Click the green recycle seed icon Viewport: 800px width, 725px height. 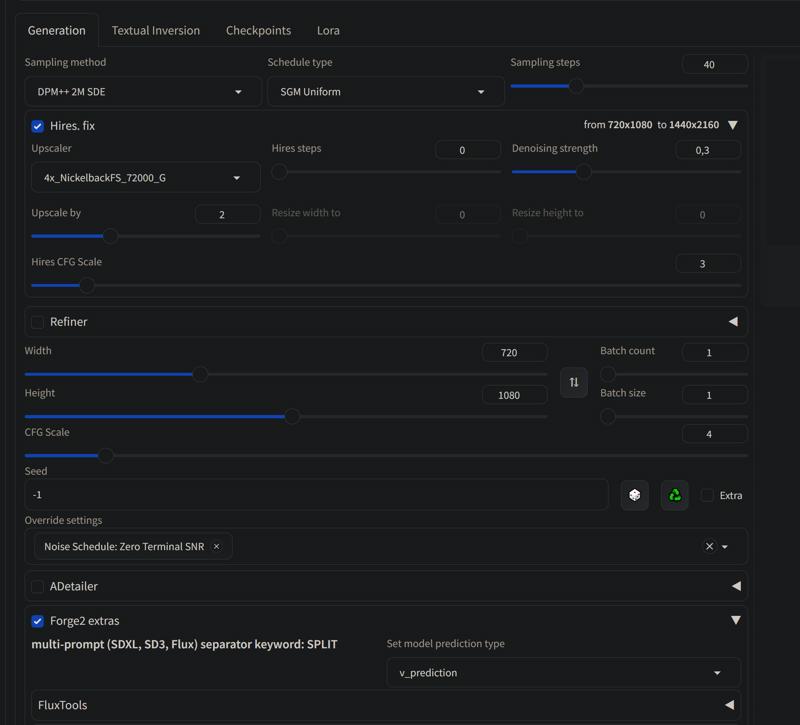(675, 495)
